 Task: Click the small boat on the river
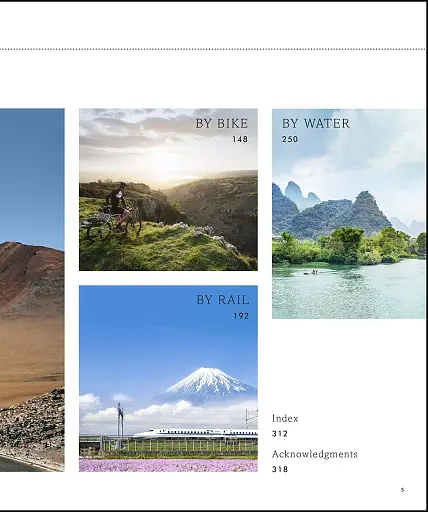coord(313,272)
